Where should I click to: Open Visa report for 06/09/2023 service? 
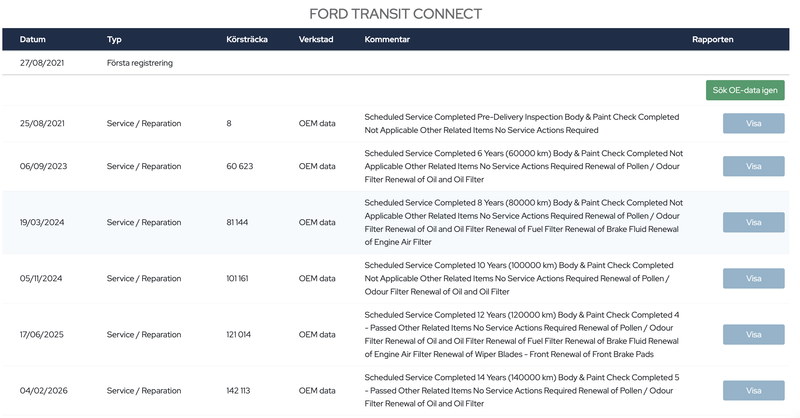click(x=754, y=166)
